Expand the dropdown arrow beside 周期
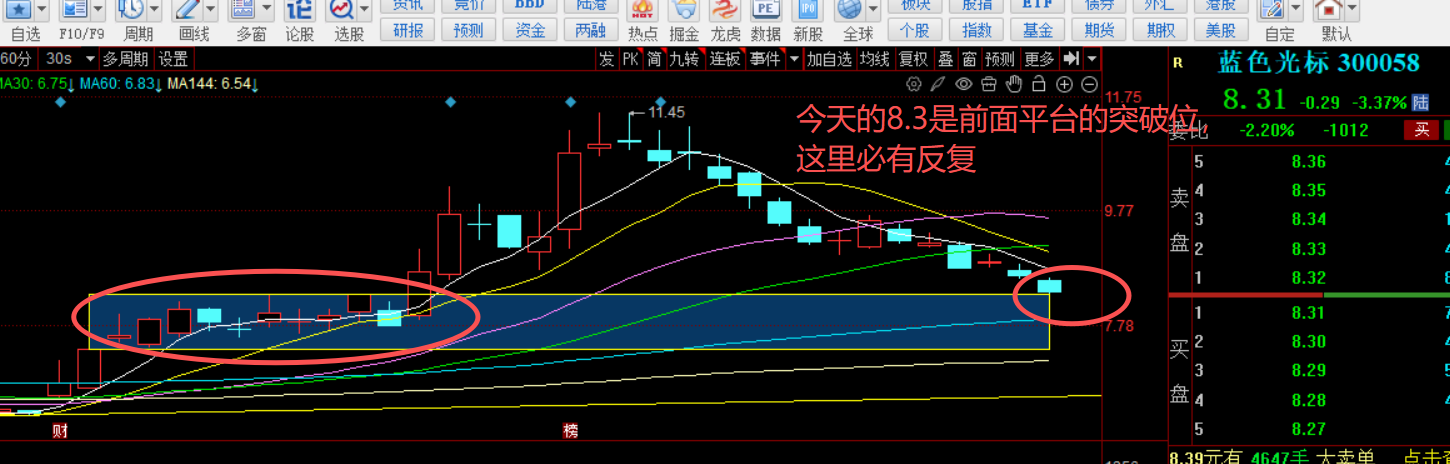The height and width of the screenshot is (464, 1450). (x=155, y=9)
